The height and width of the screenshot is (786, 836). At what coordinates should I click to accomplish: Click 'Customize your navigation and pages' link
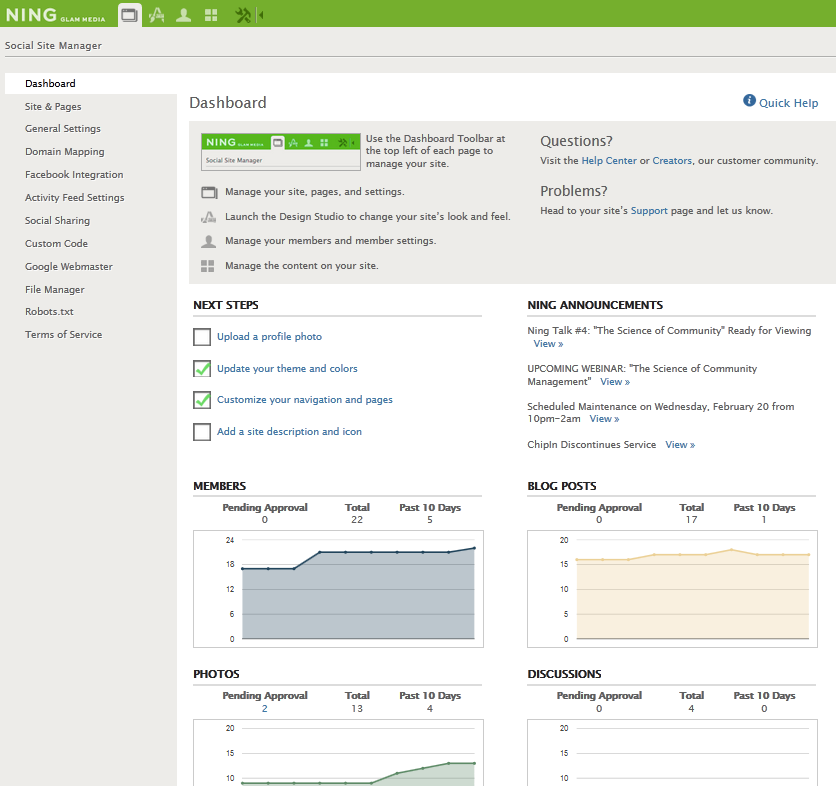tap(304, 399)
